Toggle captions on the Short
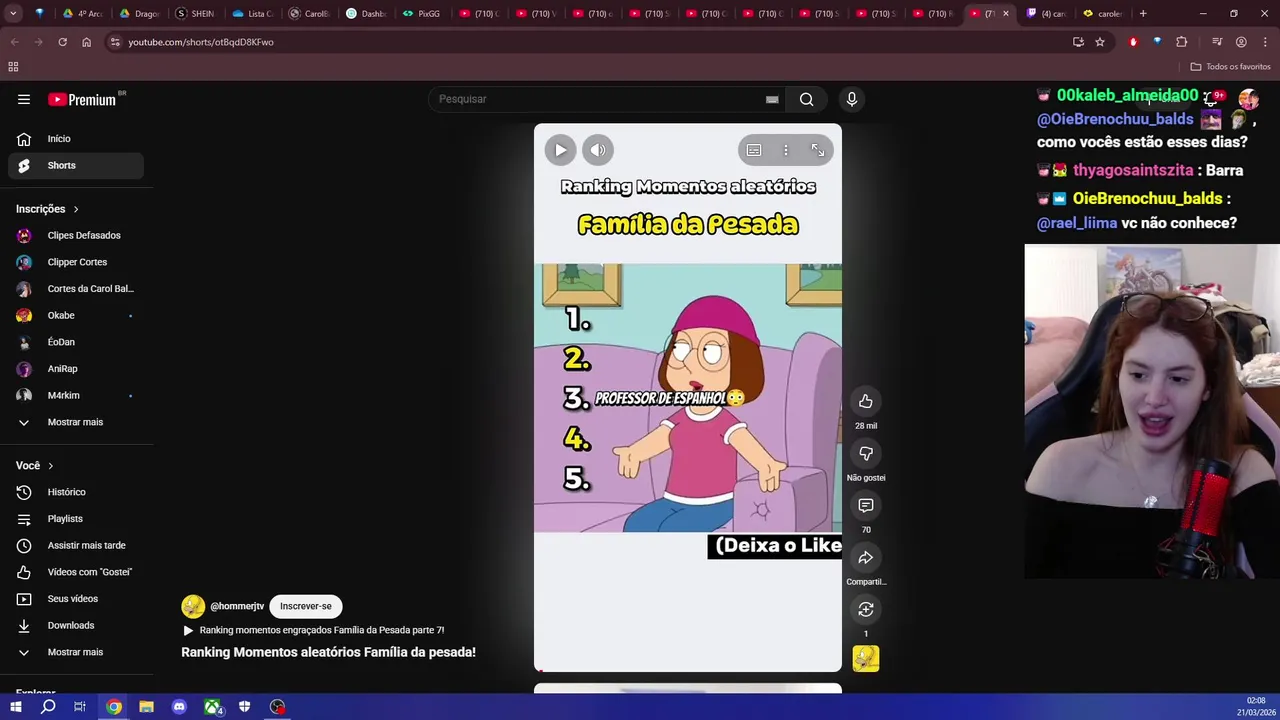The image size is (1280, 720). [754, 150]
